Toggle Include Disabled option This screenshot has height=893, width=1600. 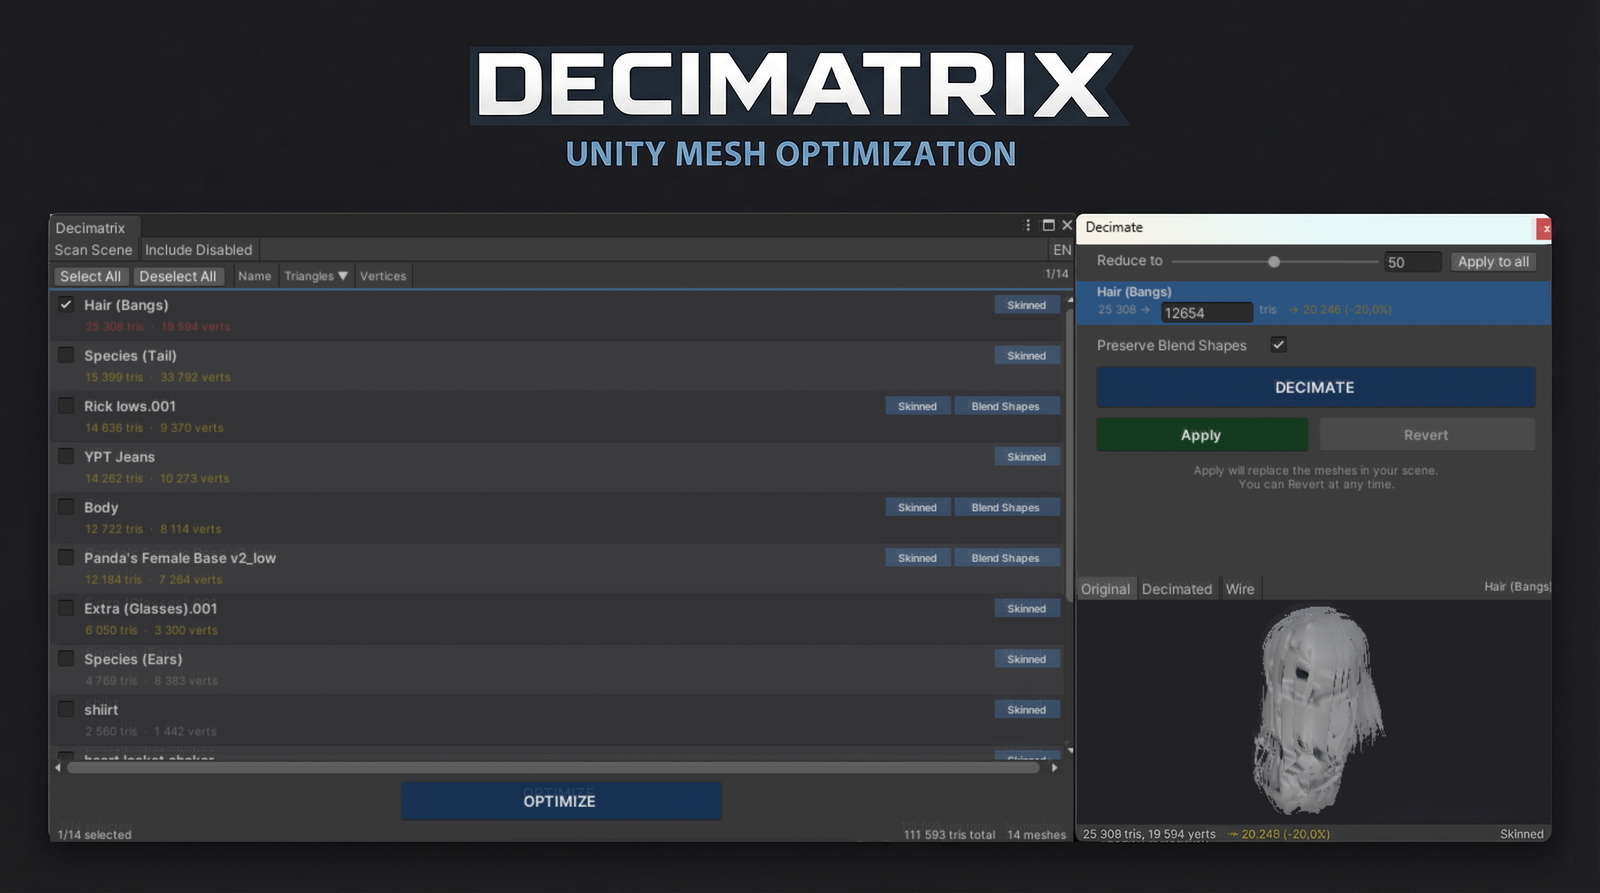point(198,250)
